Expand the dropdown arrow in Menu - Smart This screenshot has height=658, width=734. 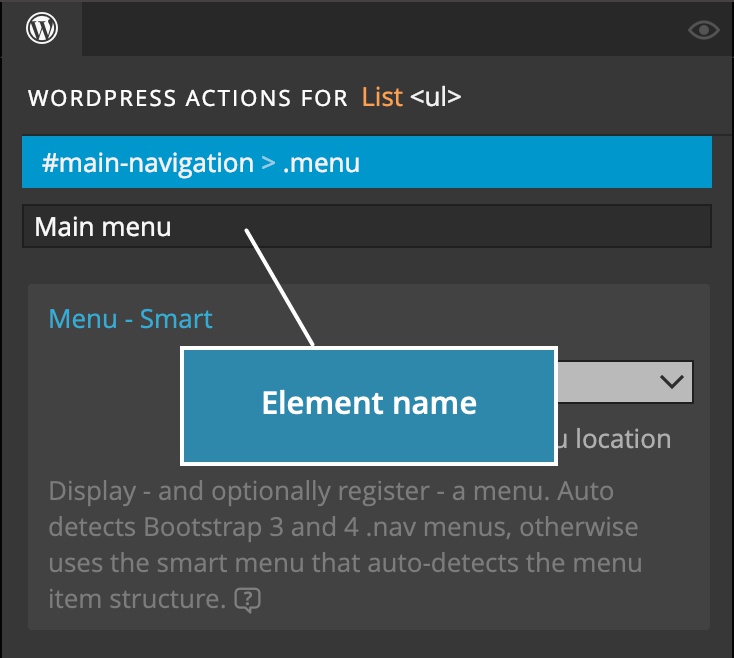tap(672, 381)
